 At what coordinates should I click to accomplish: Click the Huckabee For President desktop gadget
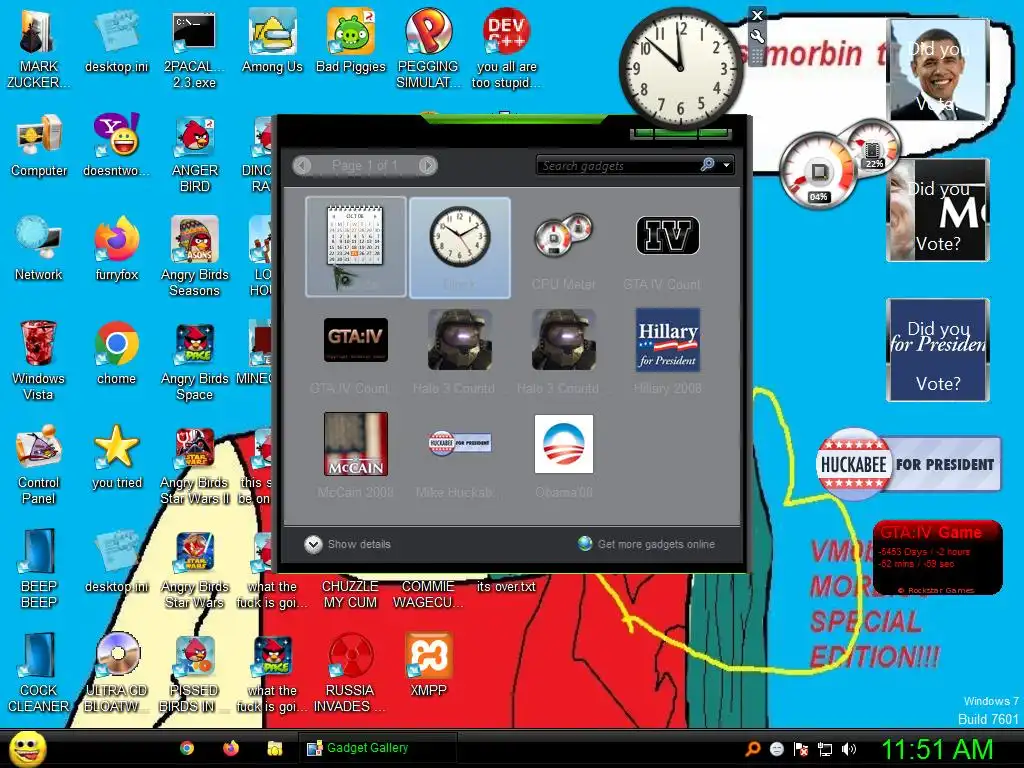(908, 464)
